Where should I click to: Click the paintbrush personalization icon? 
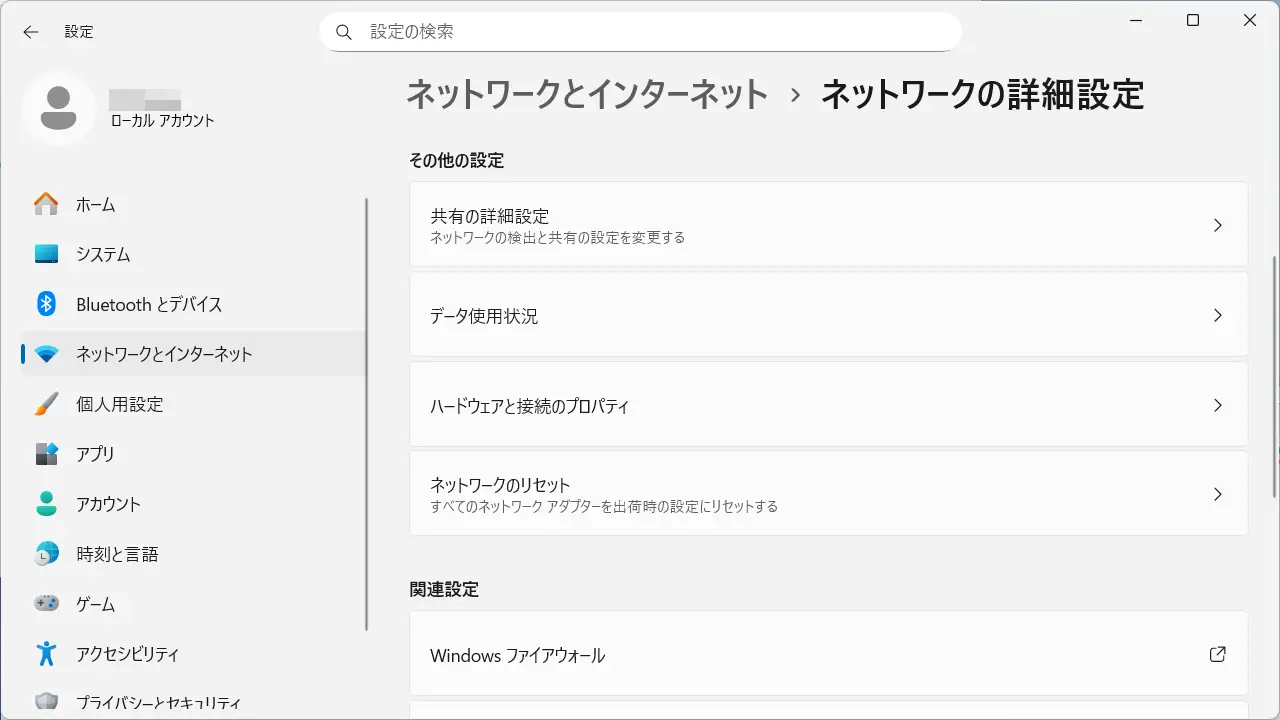point(46,404)
